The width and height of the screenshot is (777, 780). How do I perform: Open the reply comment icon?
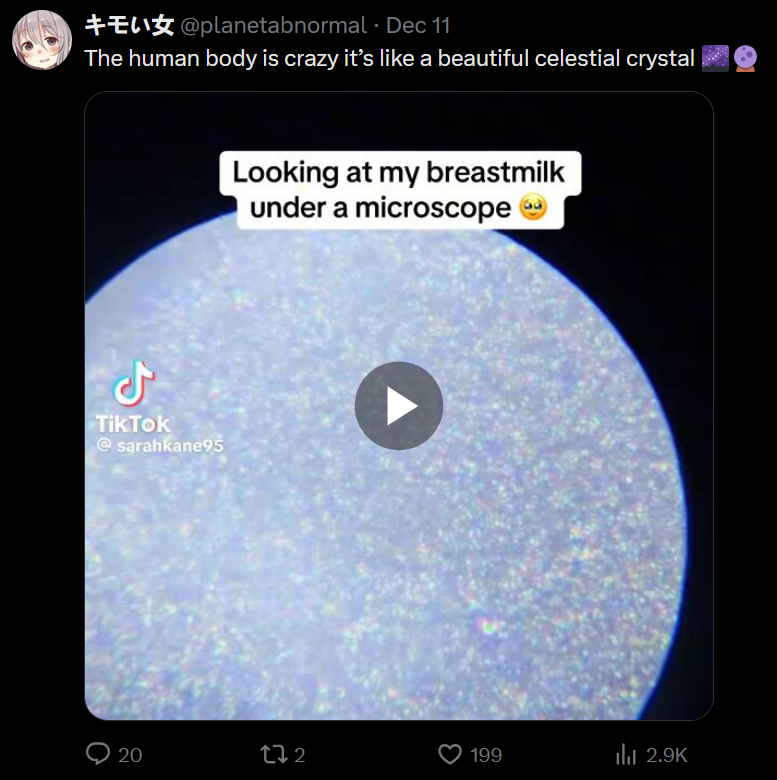click(98, 754)
